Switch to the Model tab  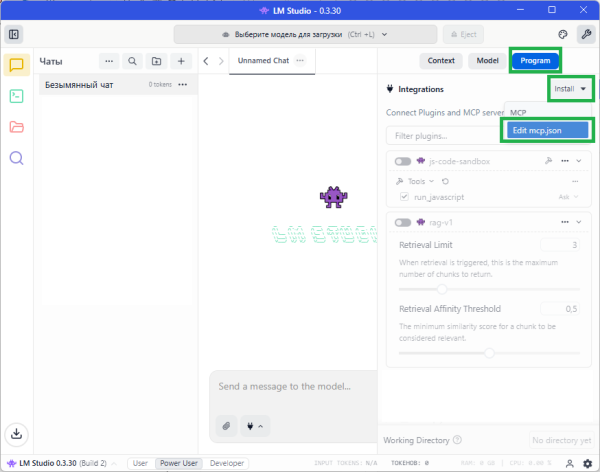(487, 61)
